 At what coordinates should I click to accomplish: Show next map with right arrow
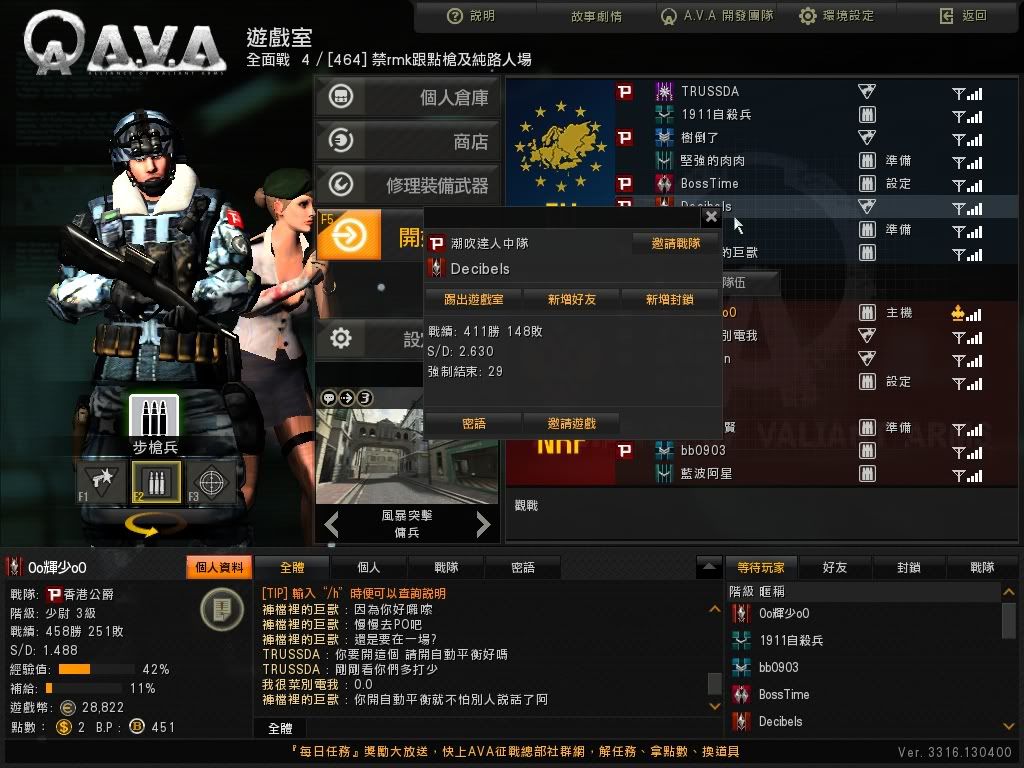[x=483, y=524]
